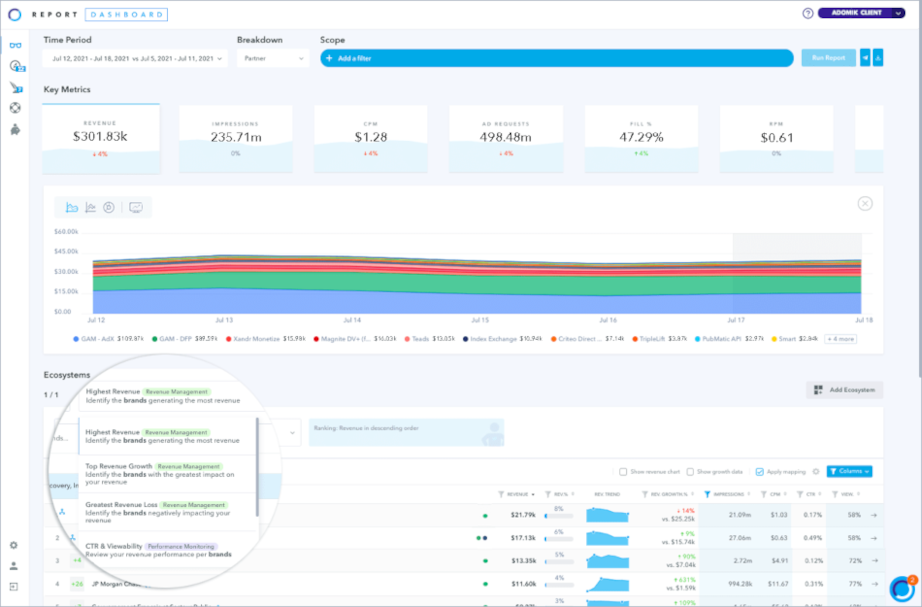Image resolution: width=922 pixels, height=607 pixels.
Task: Open row arrow for $21.79k revenue row
Action: click(874, 515)
